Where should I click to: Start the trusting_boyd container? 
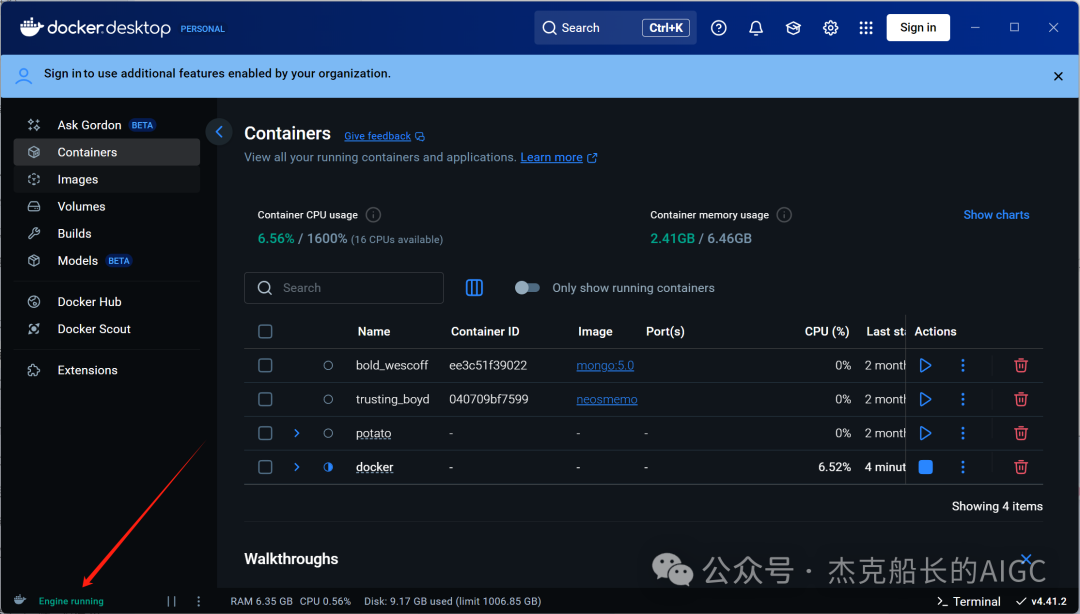925,399
